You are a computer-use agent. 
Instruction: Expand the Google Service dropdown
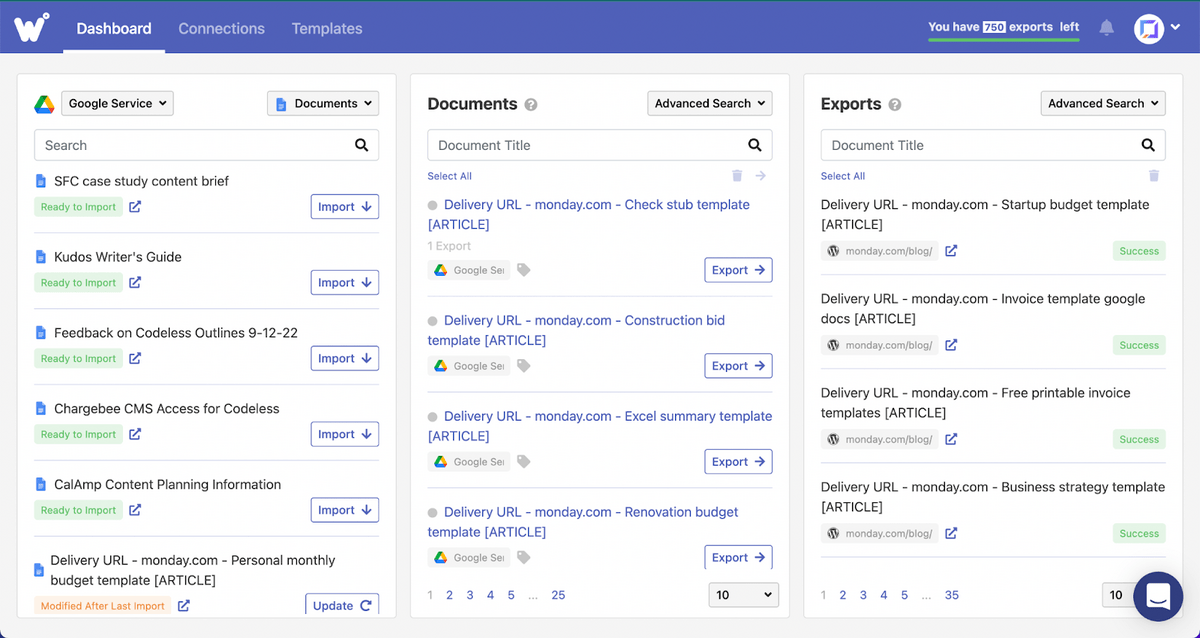point(117,103)
